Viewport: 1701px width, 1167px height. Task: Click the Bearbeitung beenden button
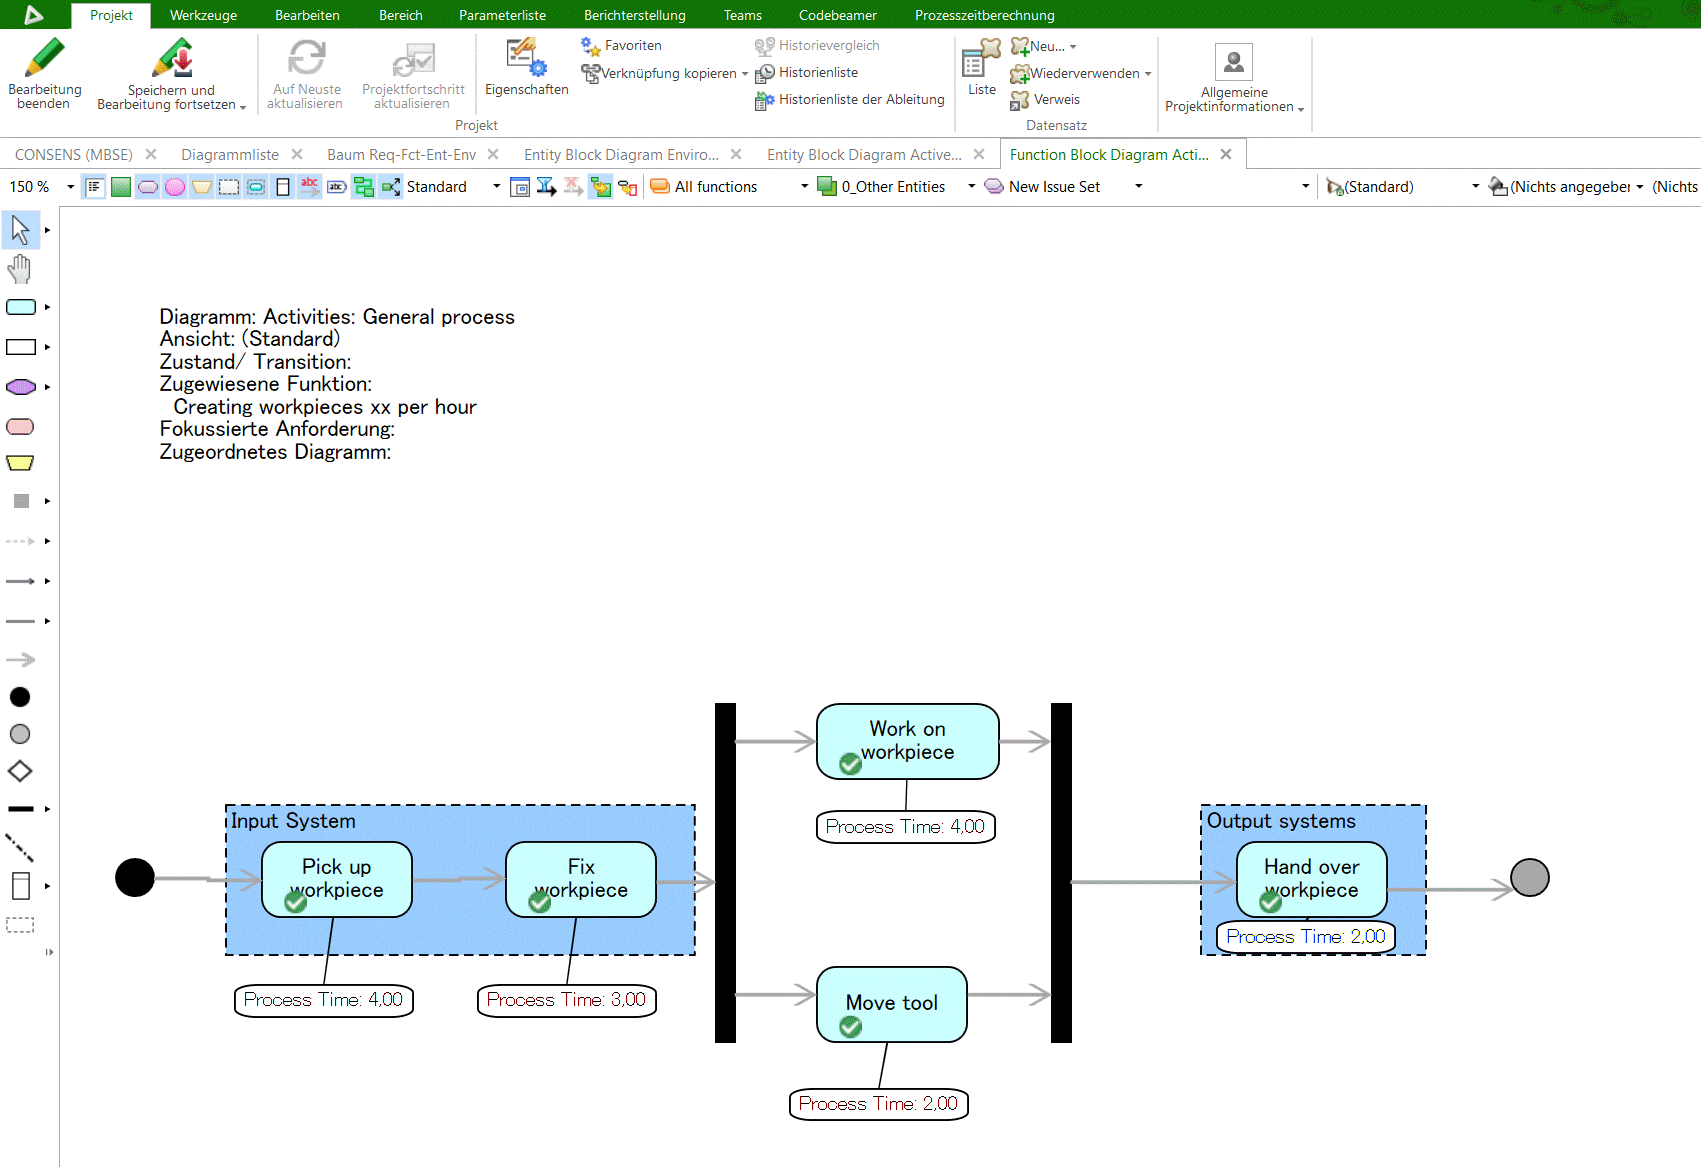point(44,74)
